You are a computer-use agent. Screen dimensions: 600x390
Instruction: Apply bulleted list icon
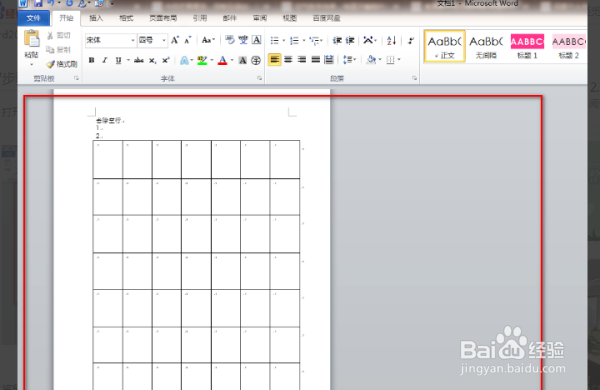click(274, 40)
